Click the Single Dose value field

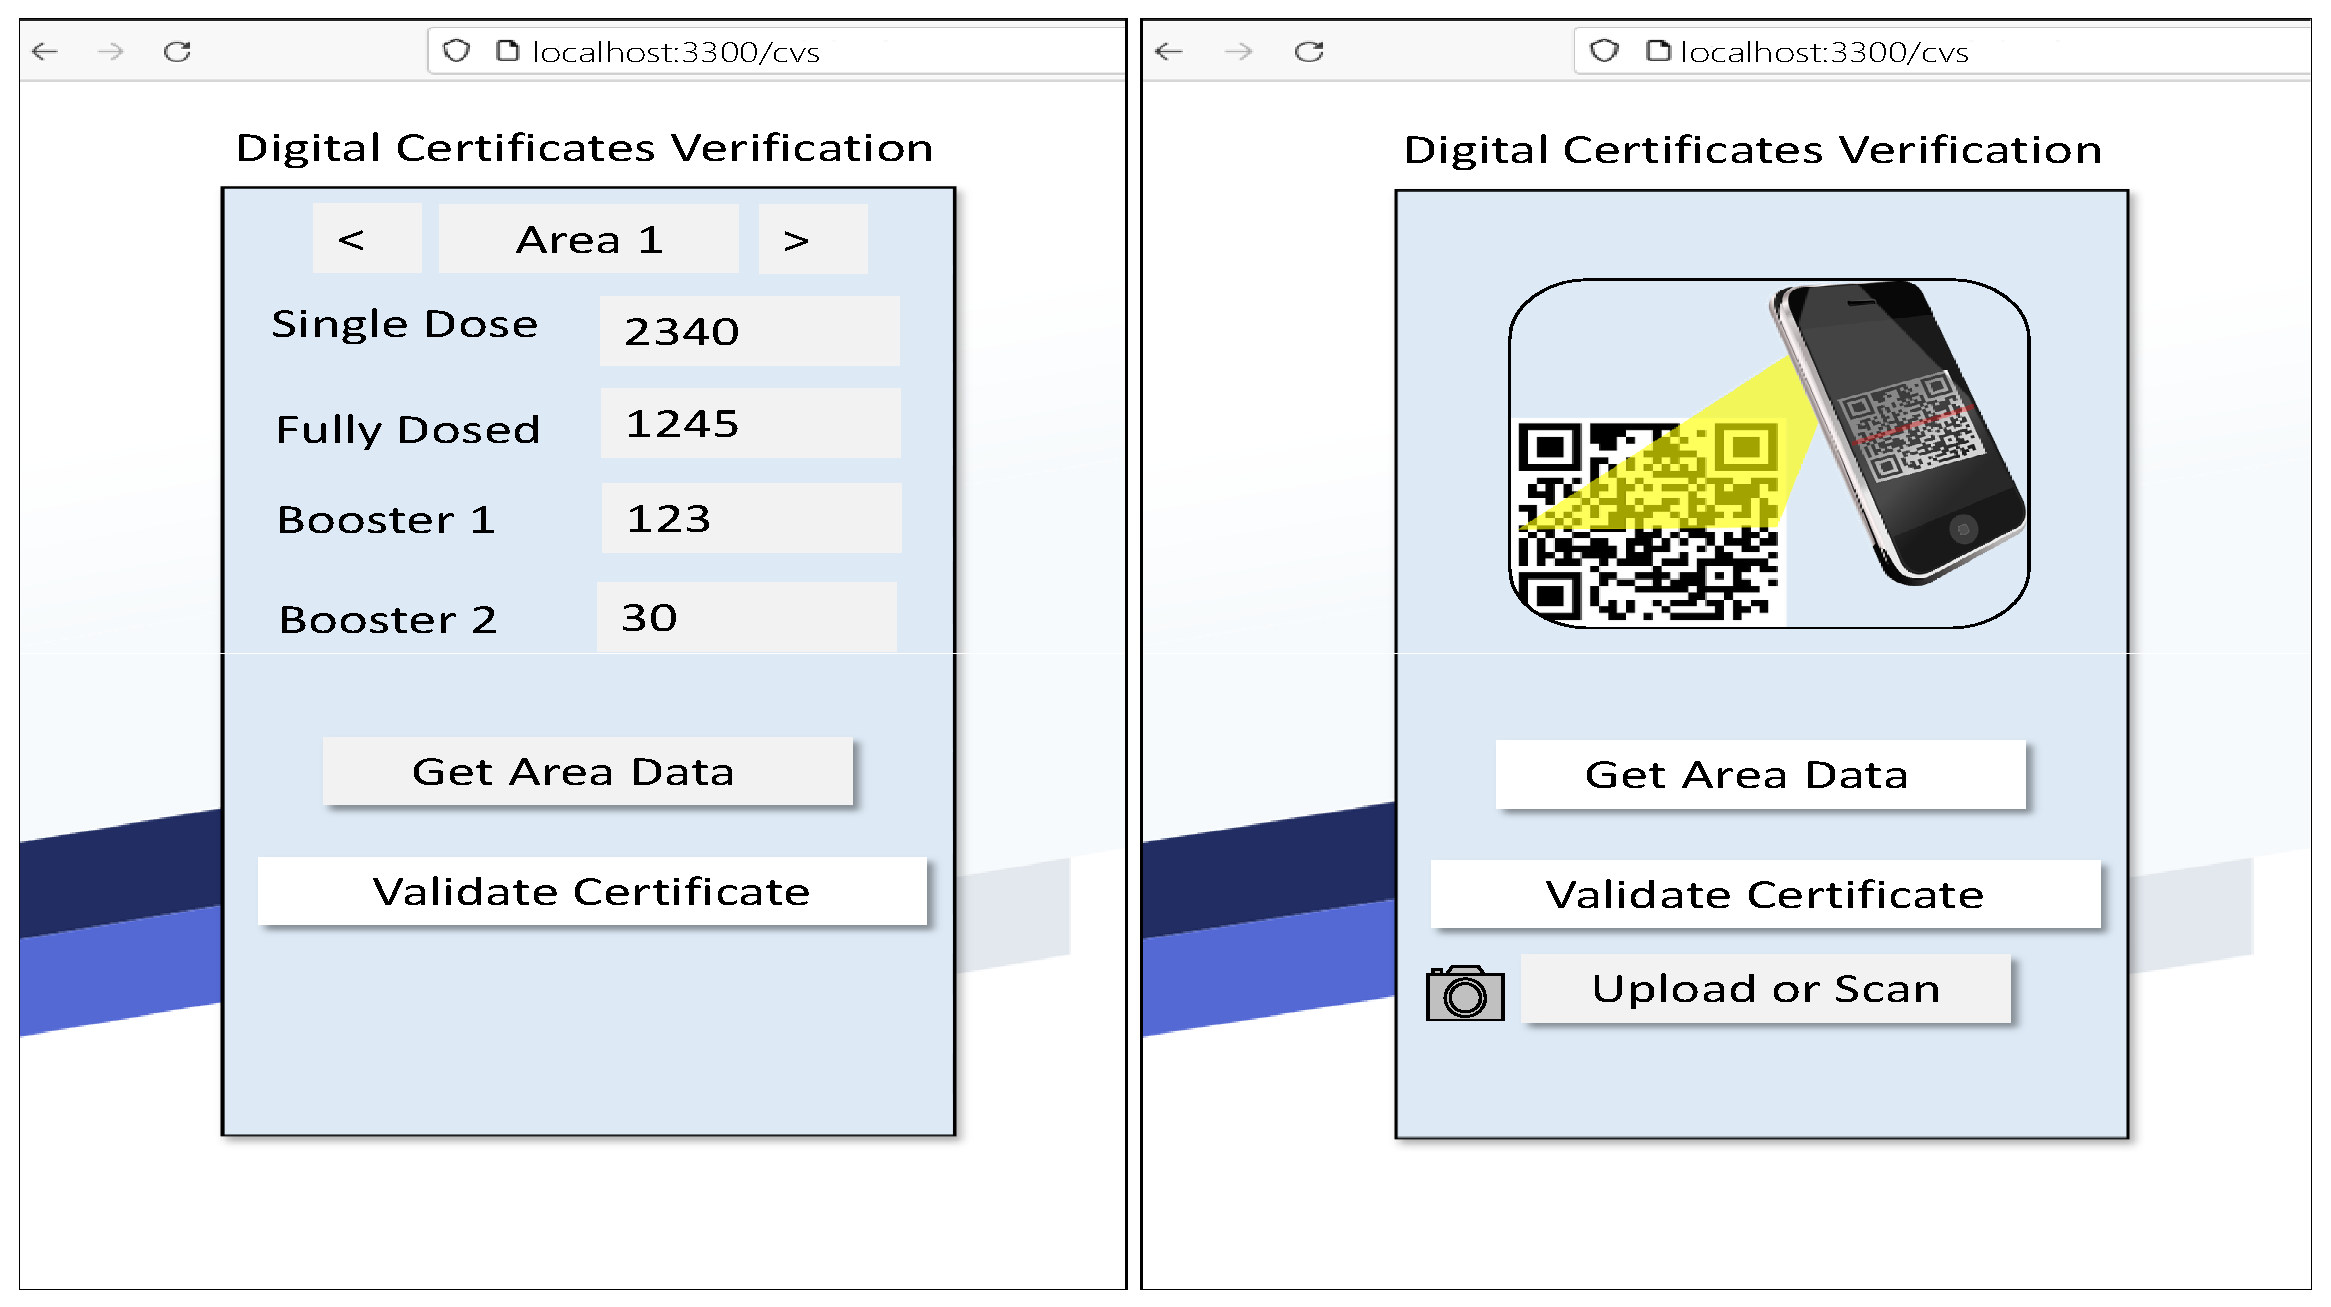point(749,331)
